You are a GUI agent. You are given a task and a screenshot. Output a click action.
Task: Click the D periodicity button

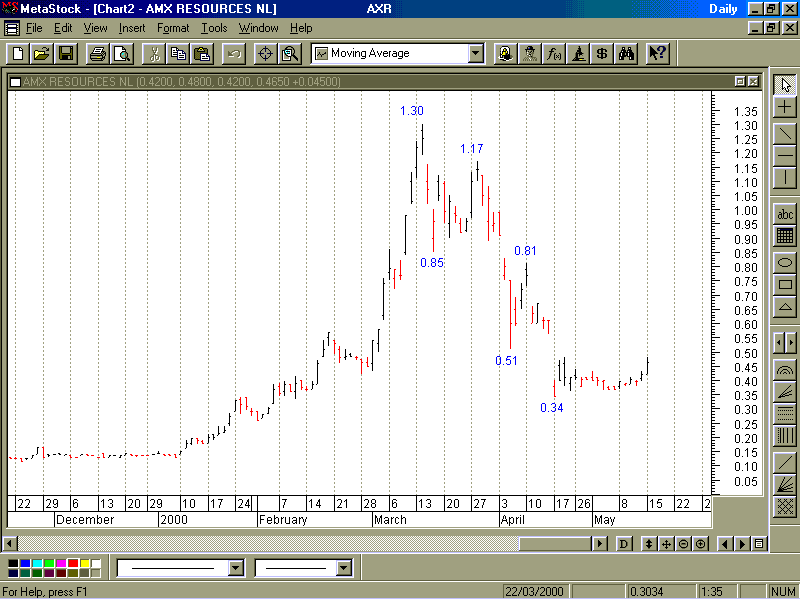coord(623,544)
